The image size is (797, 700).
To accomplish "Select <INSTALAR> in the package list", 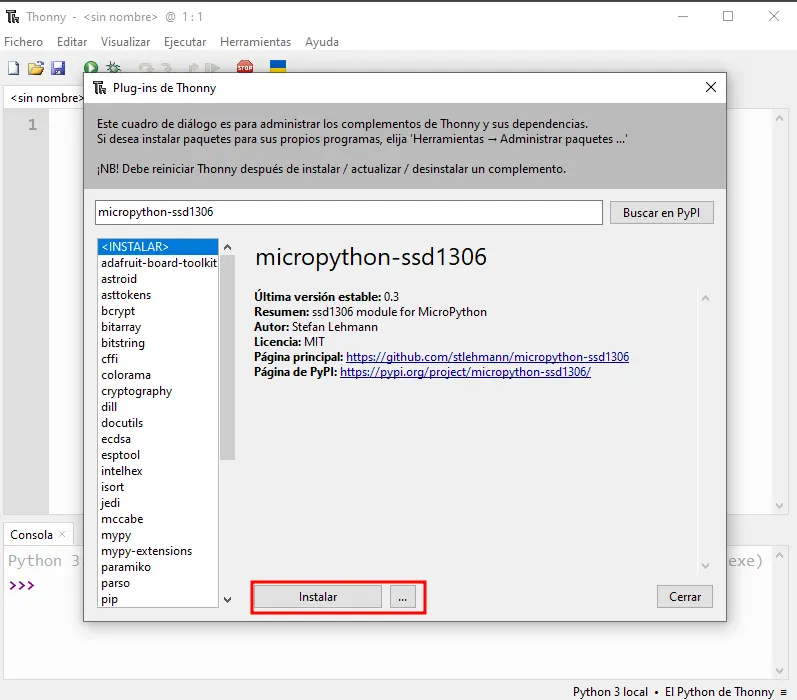I will [x=158, y=247].
